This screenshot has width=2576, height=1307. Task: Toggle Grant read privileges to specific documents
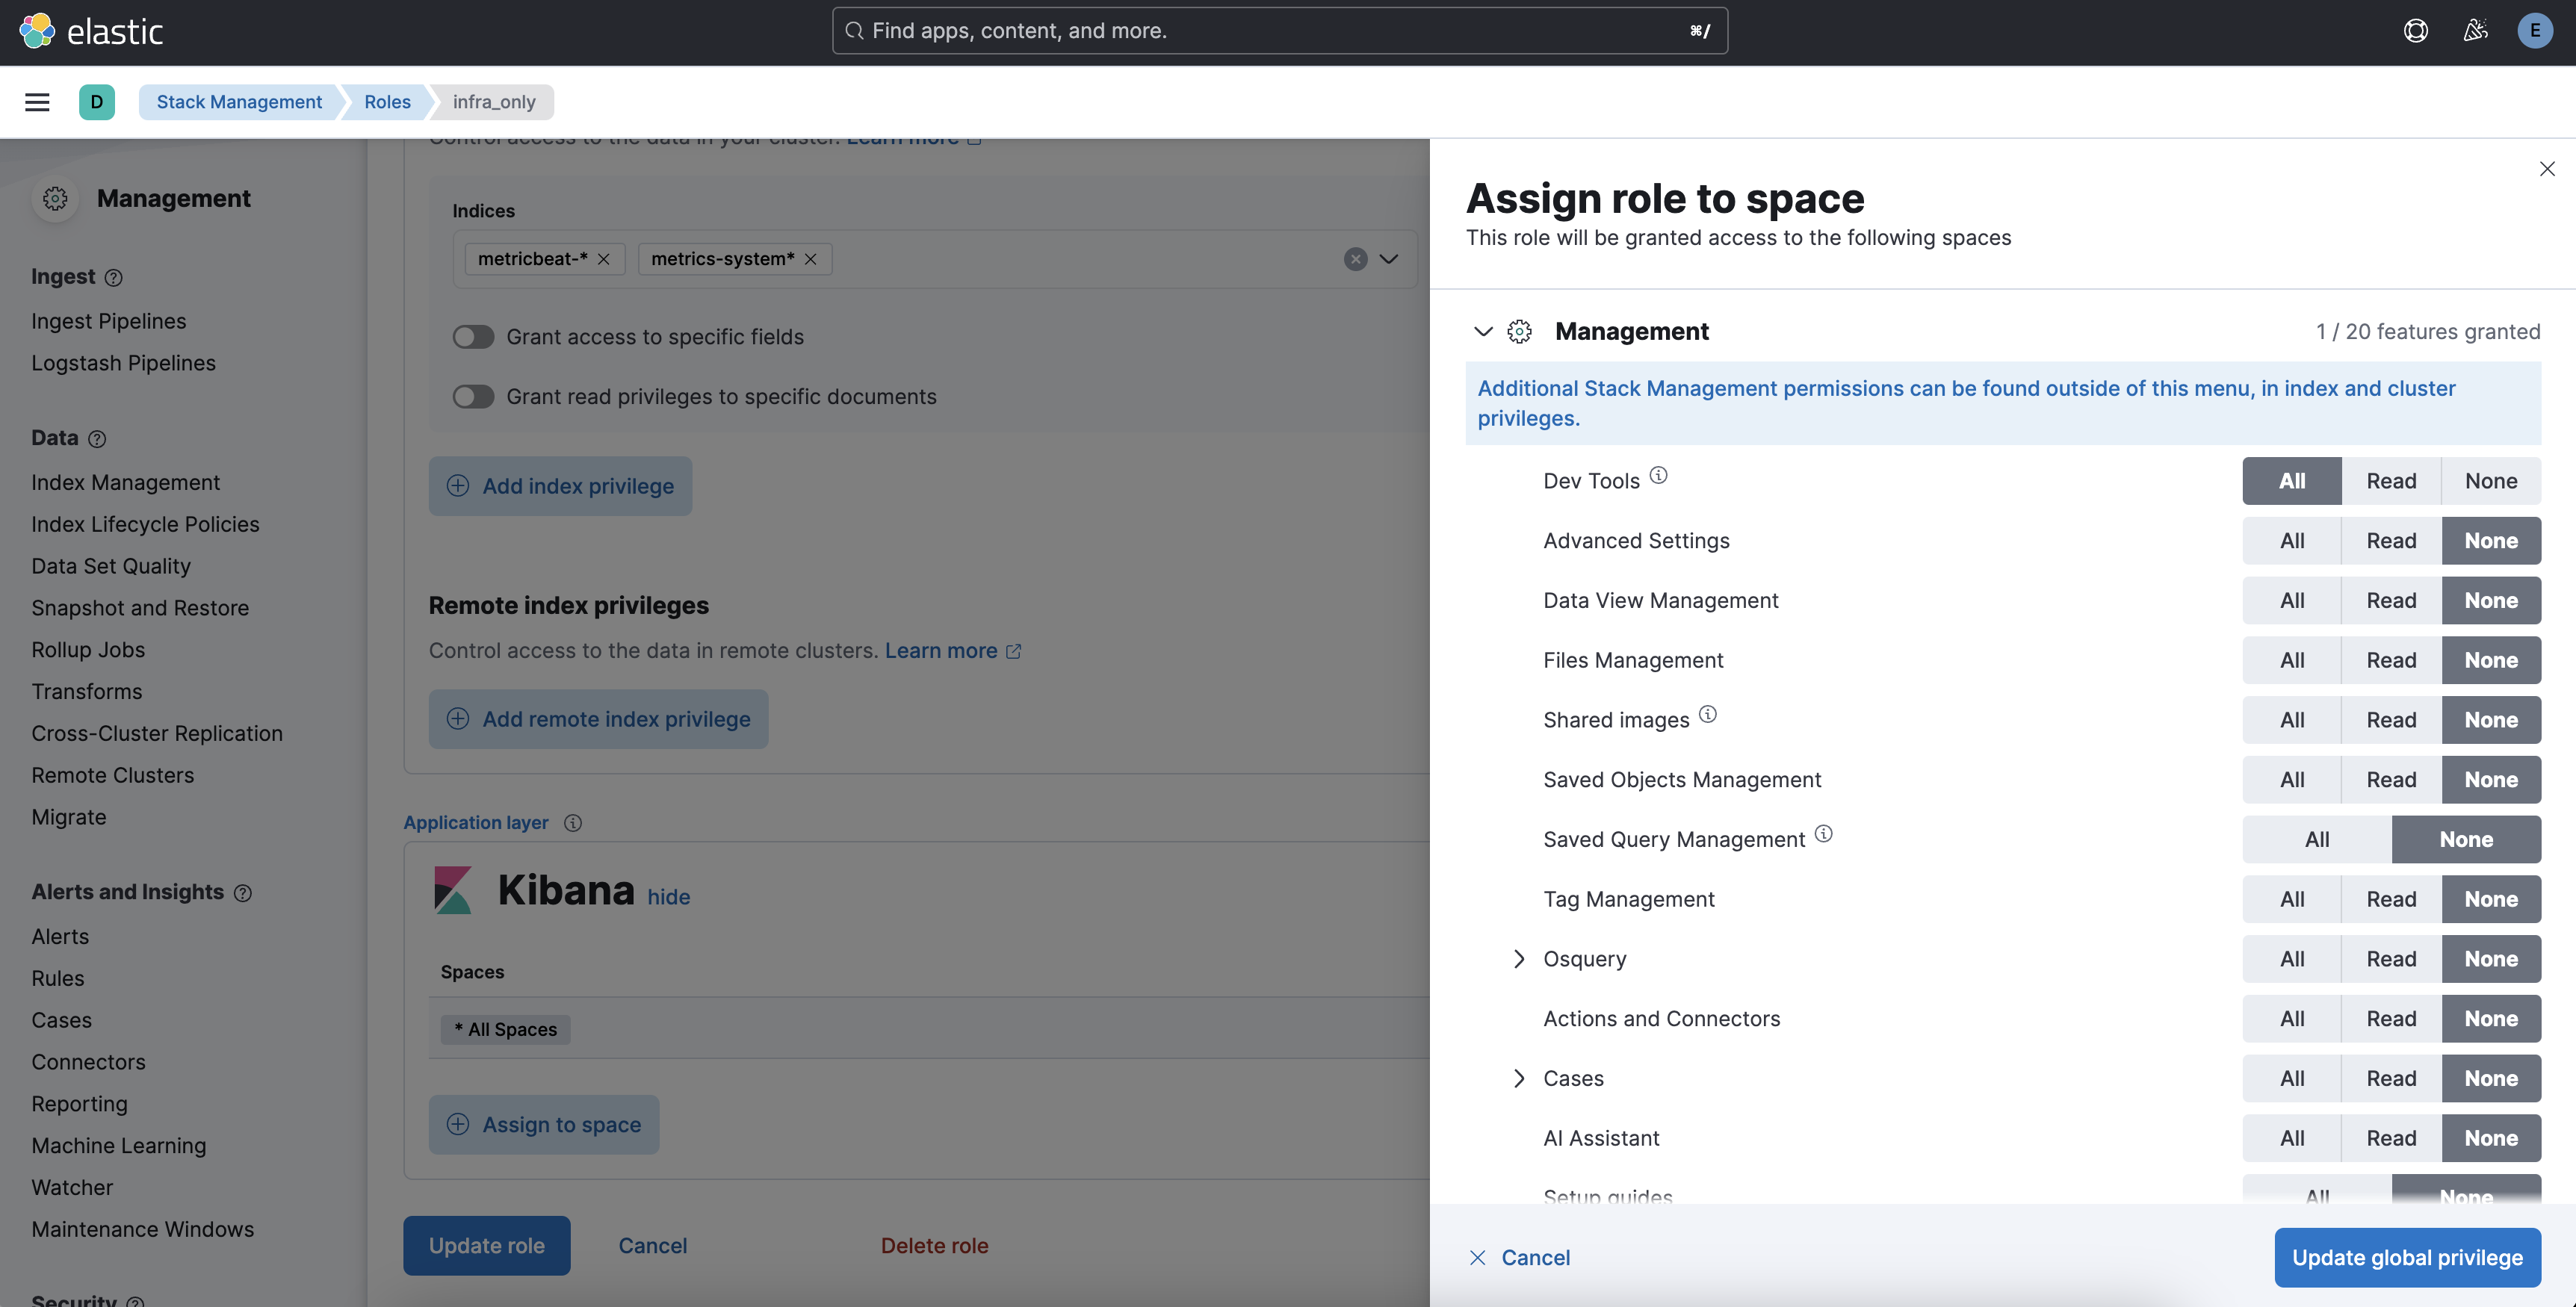click(x=473, y=397)
